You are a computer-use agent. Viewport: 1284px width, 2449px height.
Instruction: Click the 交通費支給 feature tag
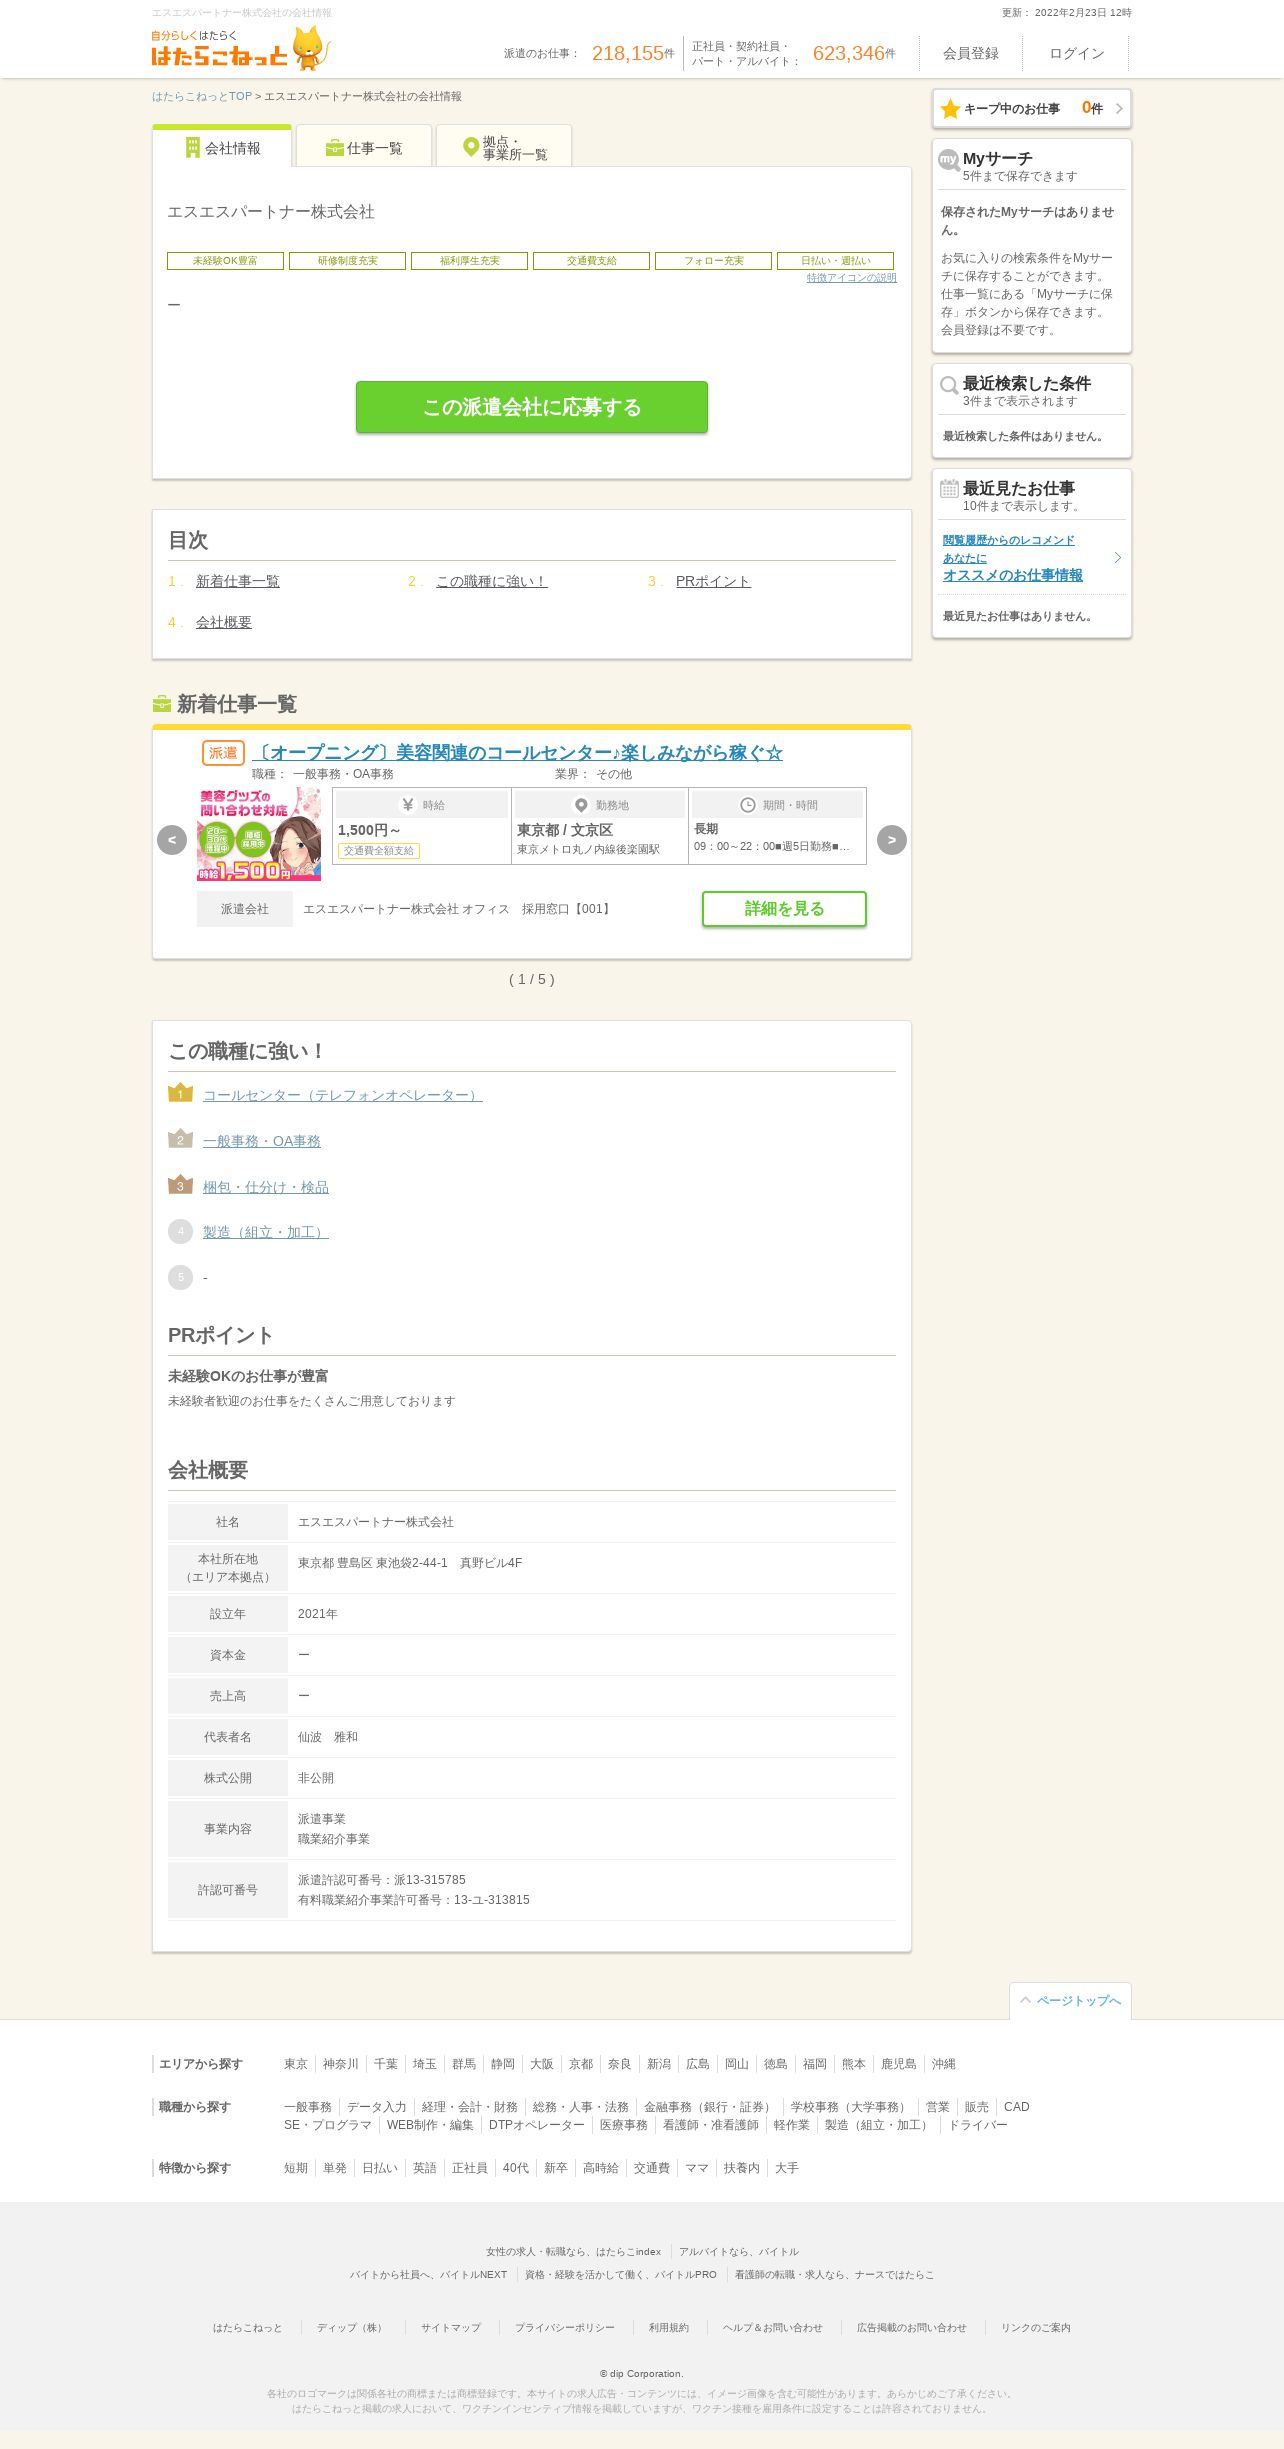[591, 261]
